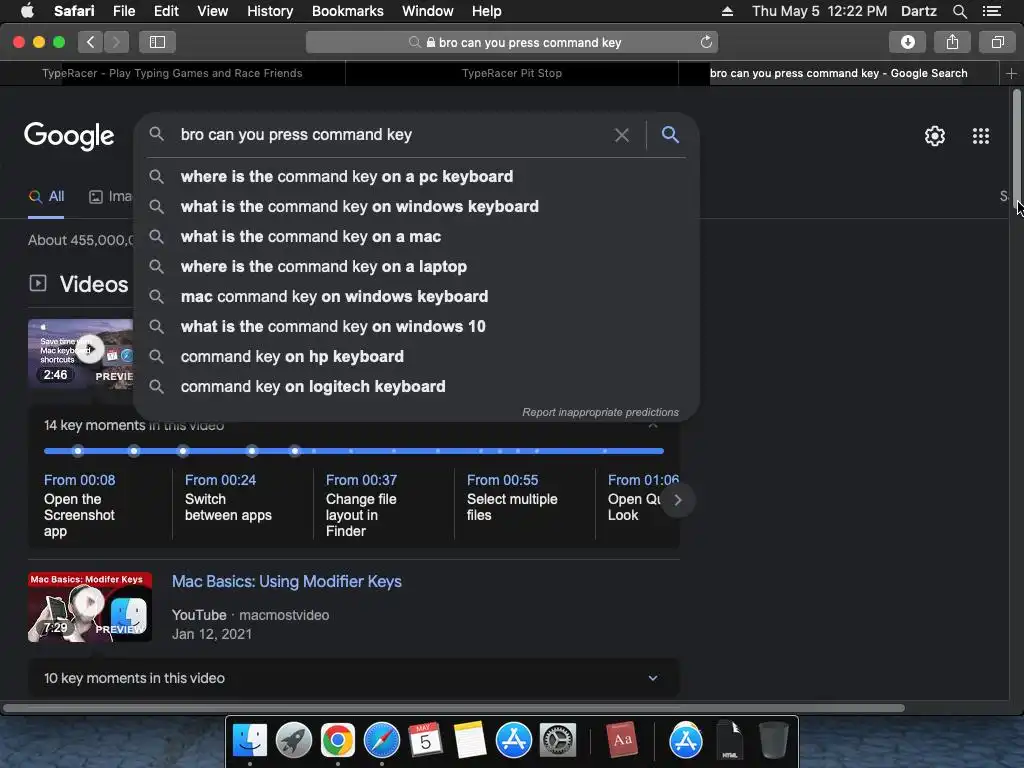
Task: Click the Safari address bar
Action: 512,42
